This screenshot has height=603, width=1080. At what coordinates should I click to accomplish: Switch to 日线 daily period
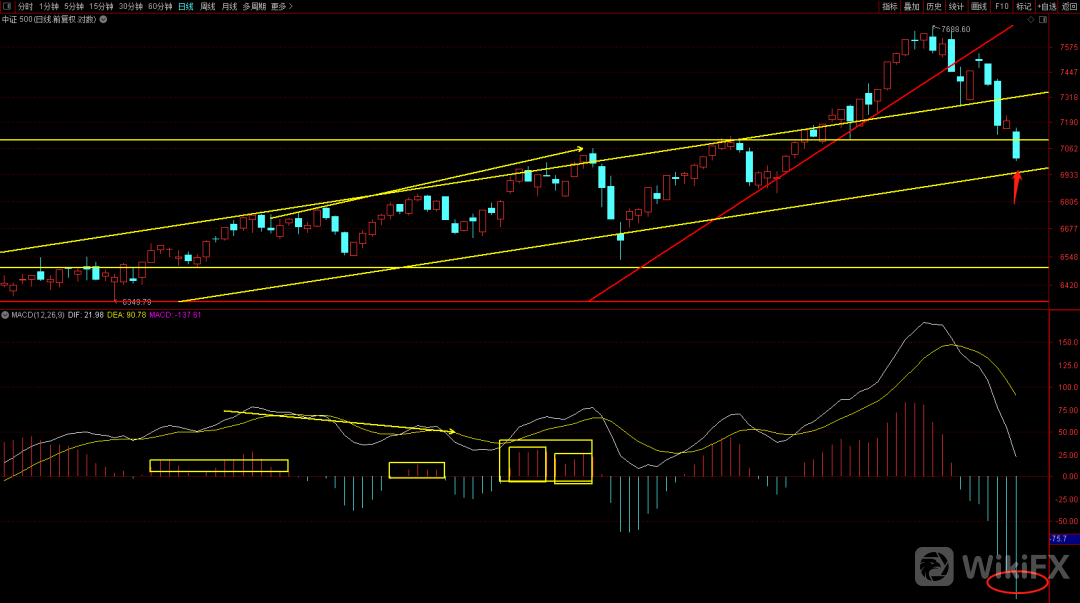tap(185, 6)
